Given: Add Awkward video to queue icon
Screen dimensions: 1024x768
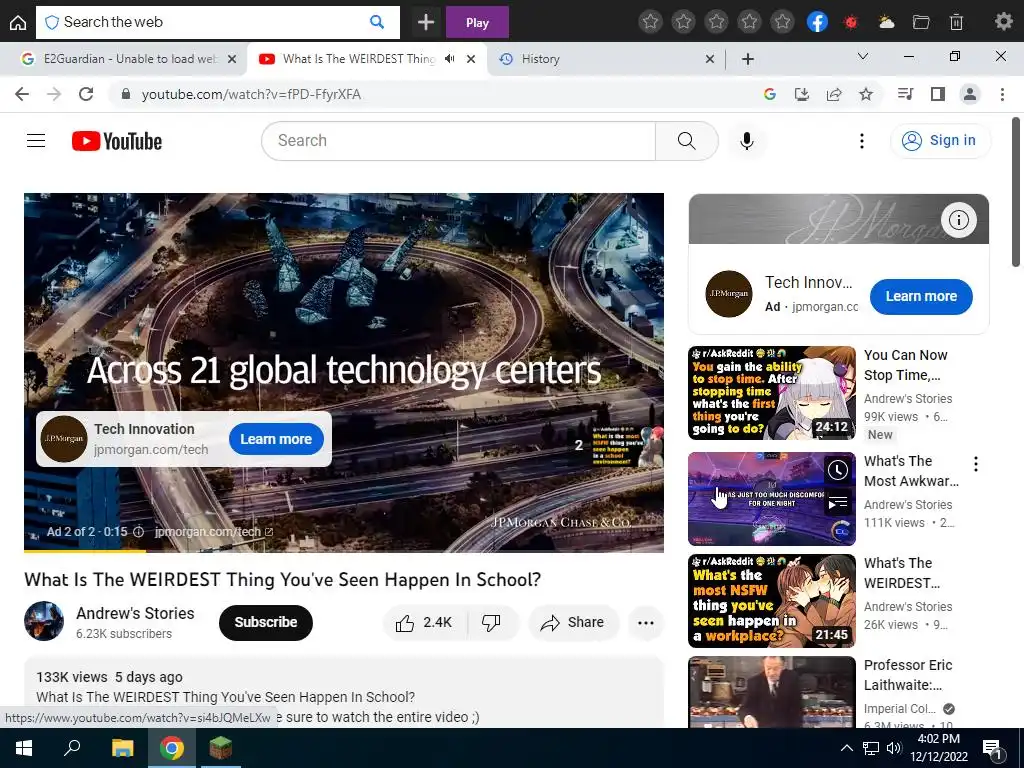Looking at the screenshot, I should [x=838, y=503].
